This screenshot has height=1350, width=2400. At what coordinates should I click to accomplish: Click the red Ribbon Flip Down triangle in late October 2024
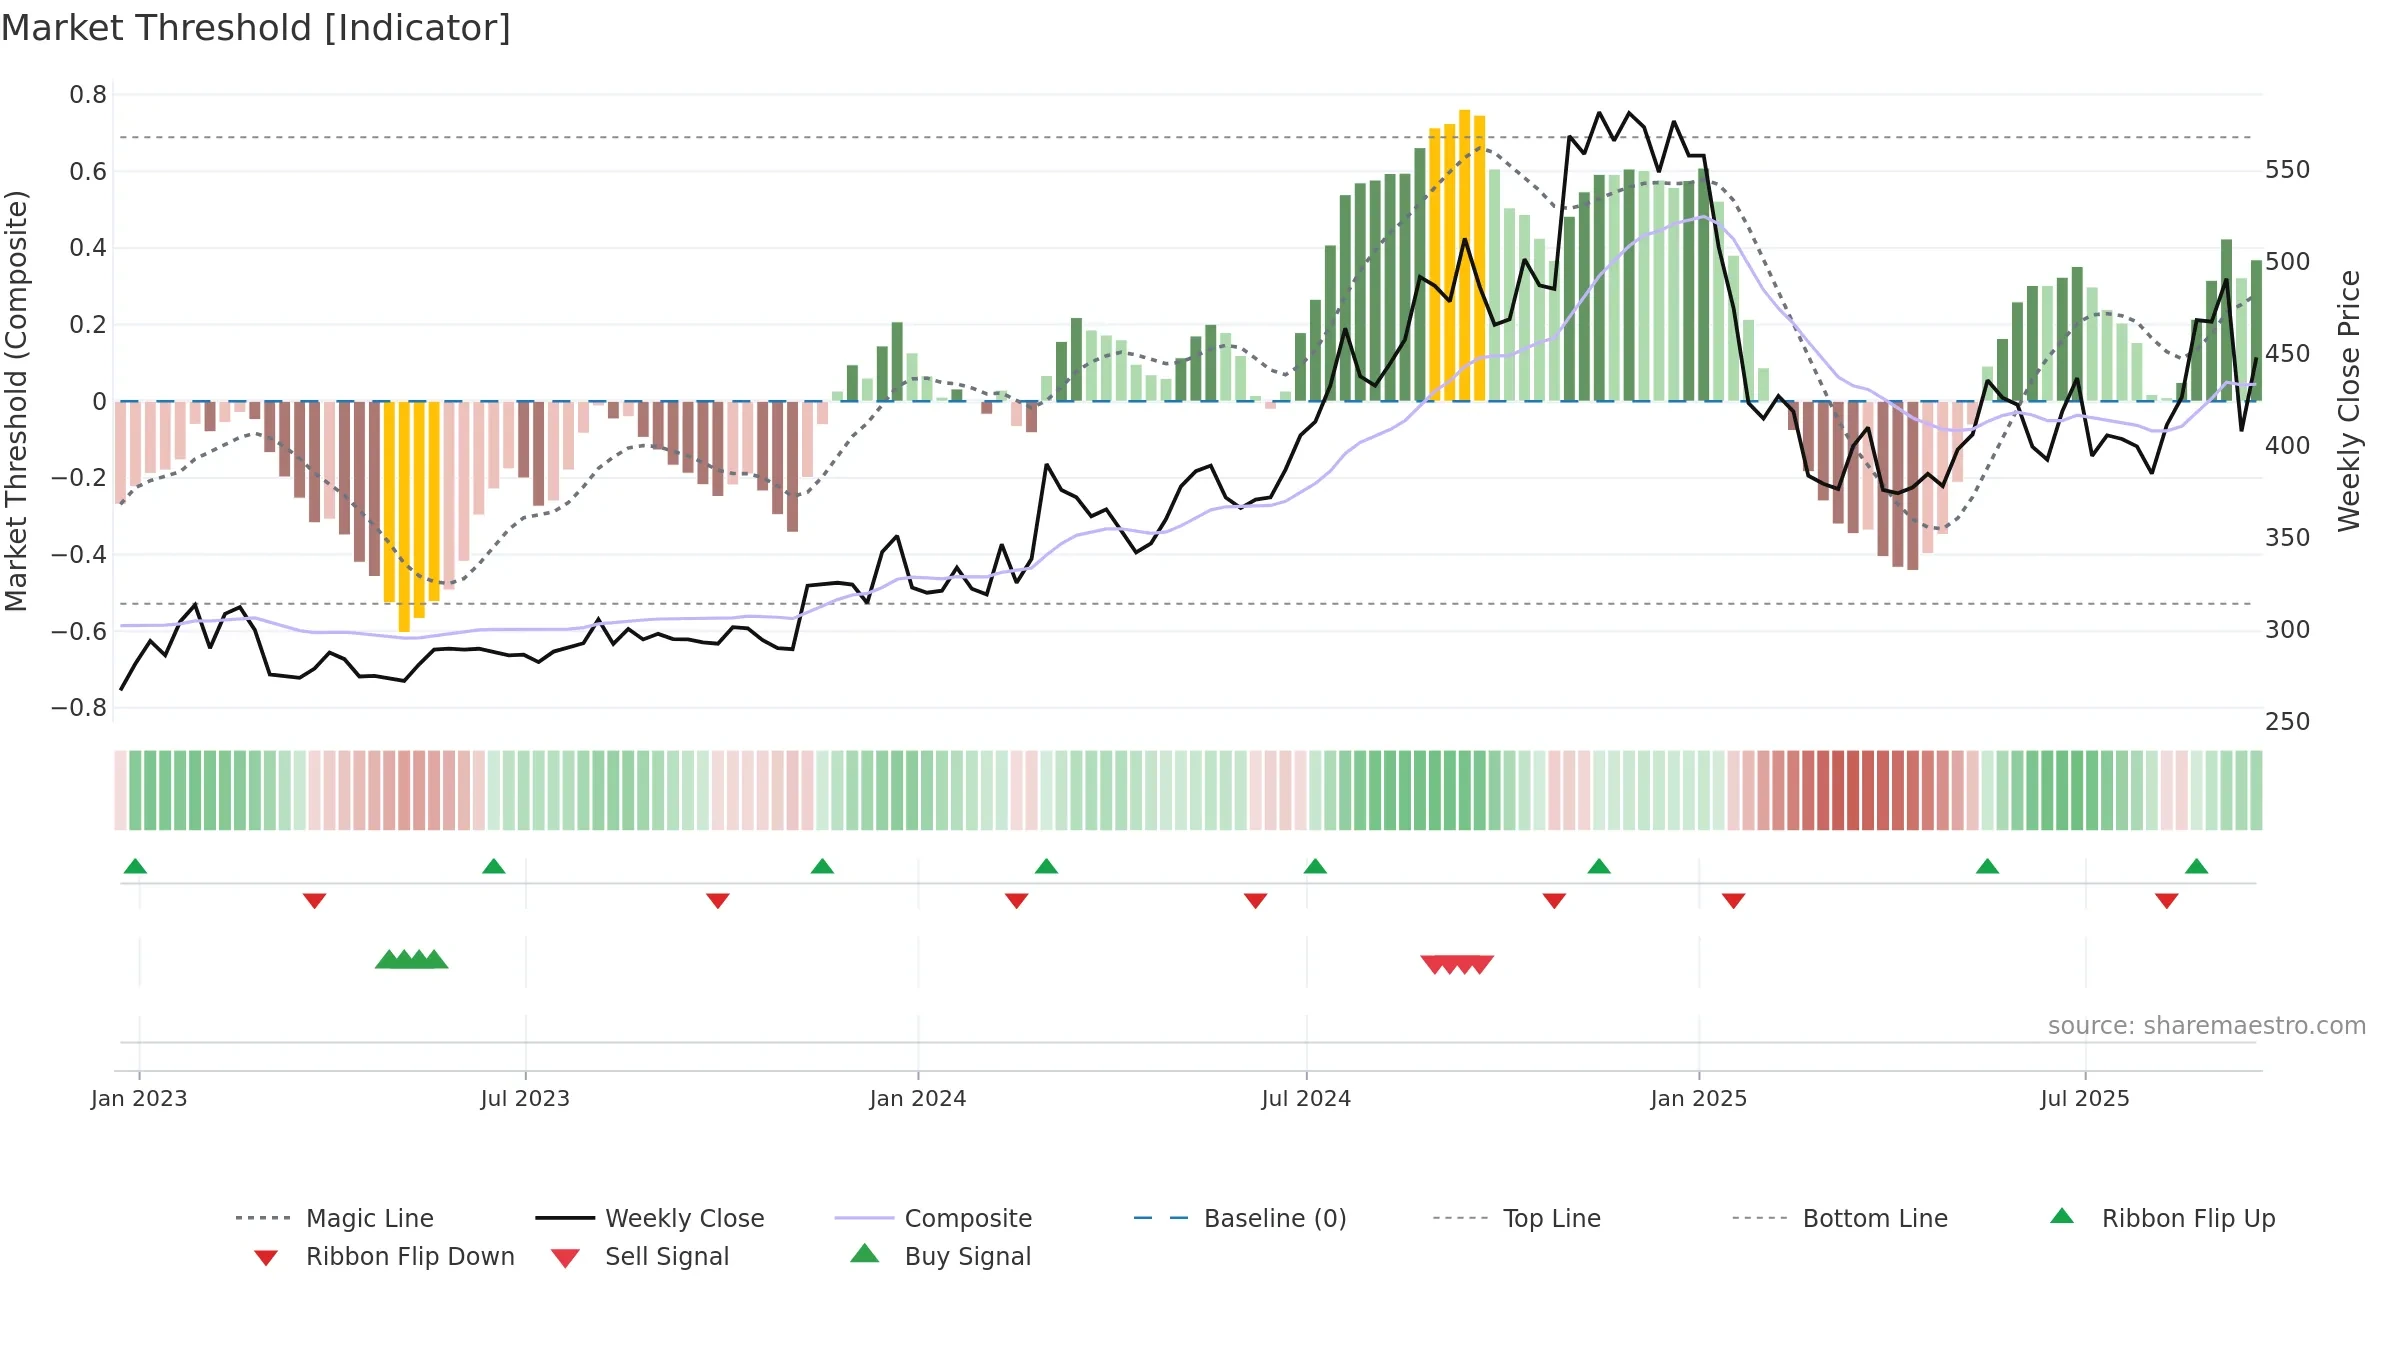[x=1554, y=901]
